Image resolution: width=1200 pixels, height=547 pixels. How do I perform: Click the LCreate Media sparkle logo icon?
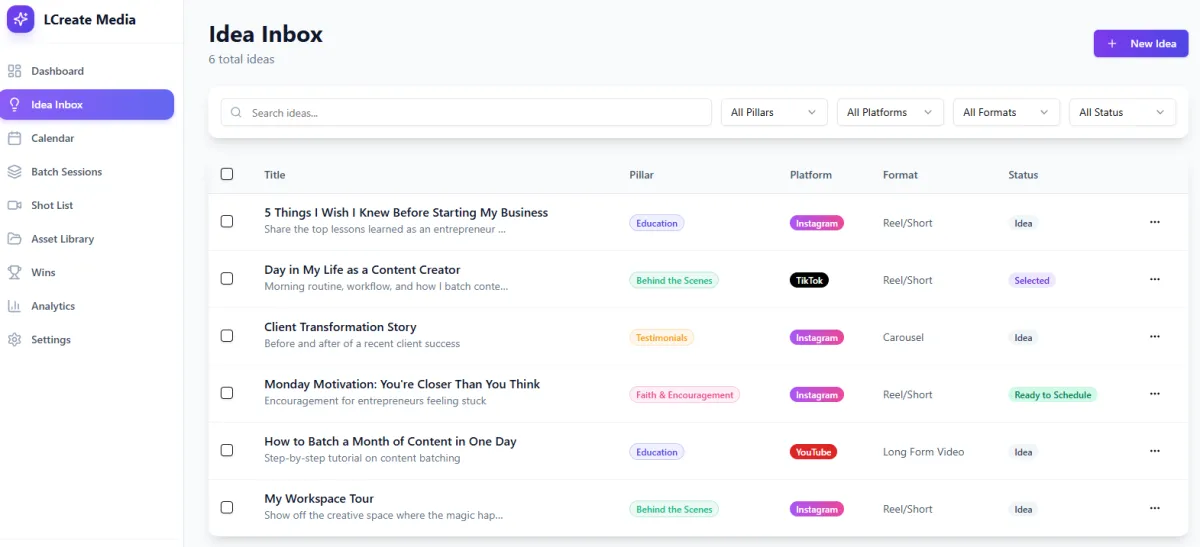tap(21, 20)
